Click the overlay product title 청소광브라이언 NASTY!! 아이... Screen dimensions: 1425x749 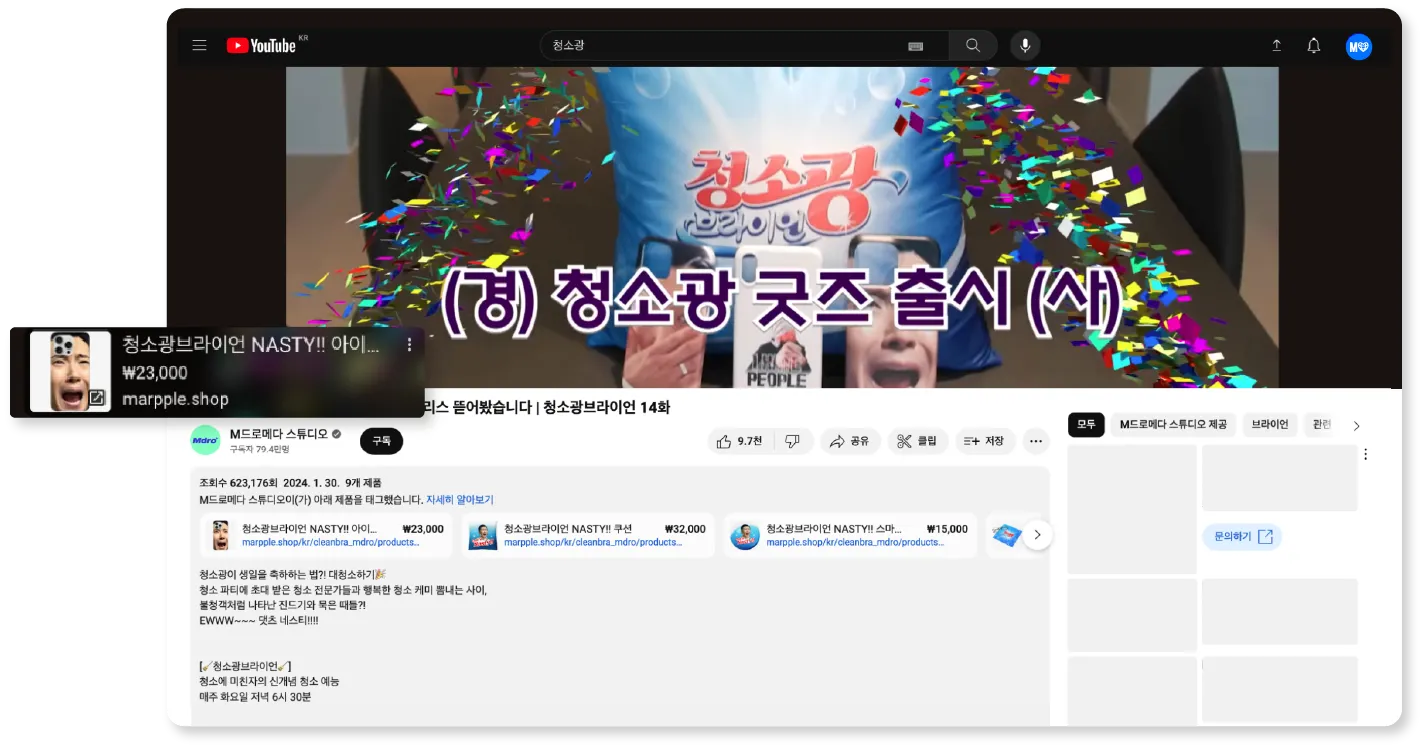coord(251,345)
